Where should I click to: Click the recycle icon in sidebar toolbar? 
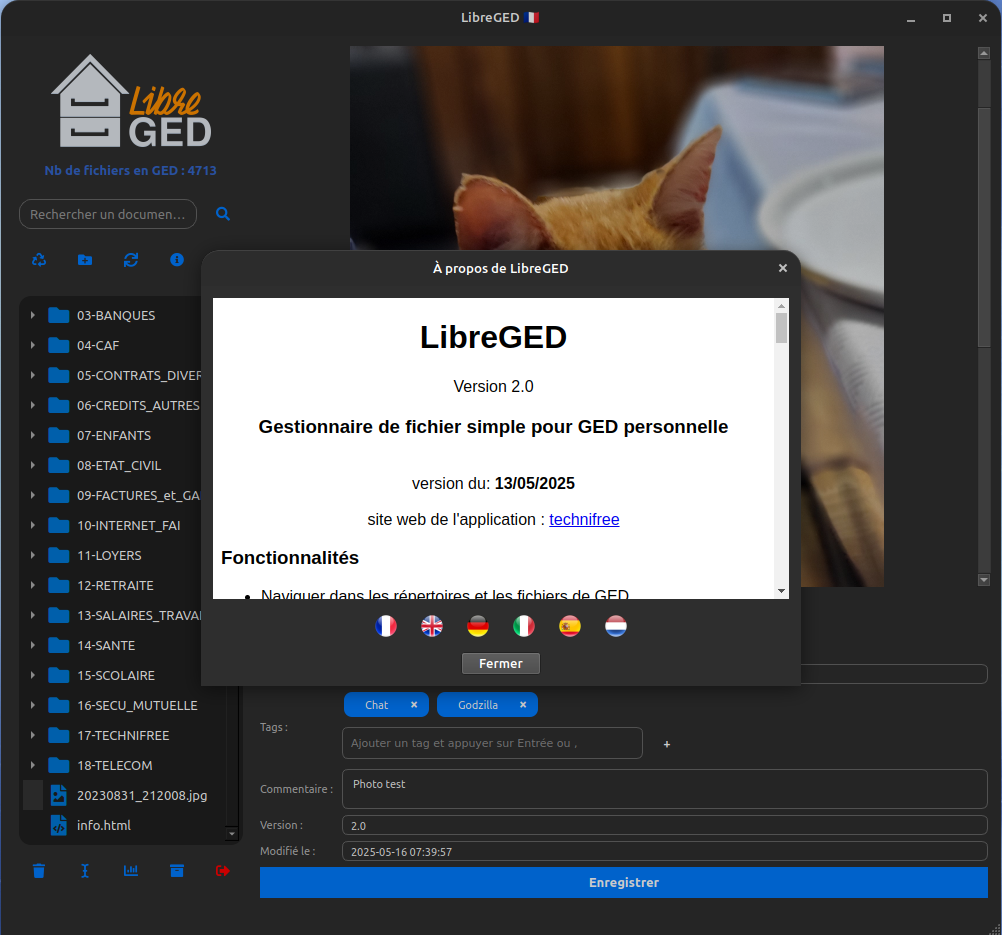39,260
